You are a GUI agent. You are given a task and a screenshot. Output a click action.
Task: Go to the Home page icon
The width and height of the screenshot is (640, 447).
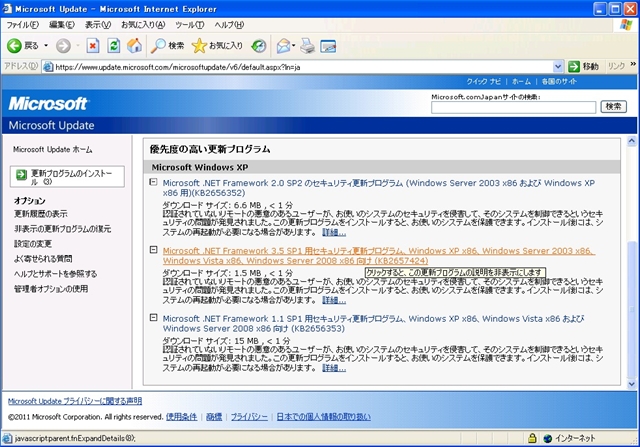pyautogui.click(x=134, y=46)
